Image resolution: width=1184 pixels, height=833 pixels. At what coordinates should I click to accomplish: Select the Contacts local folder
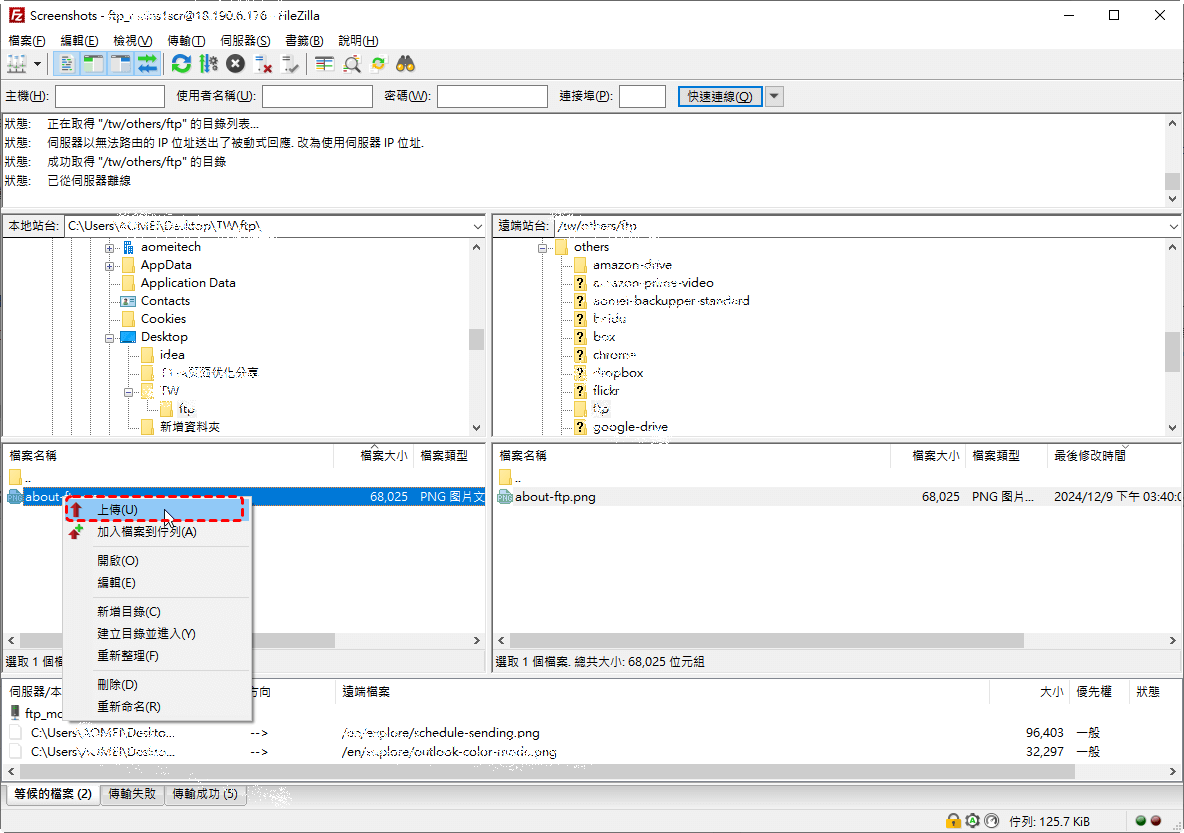[x=165, y=301]
